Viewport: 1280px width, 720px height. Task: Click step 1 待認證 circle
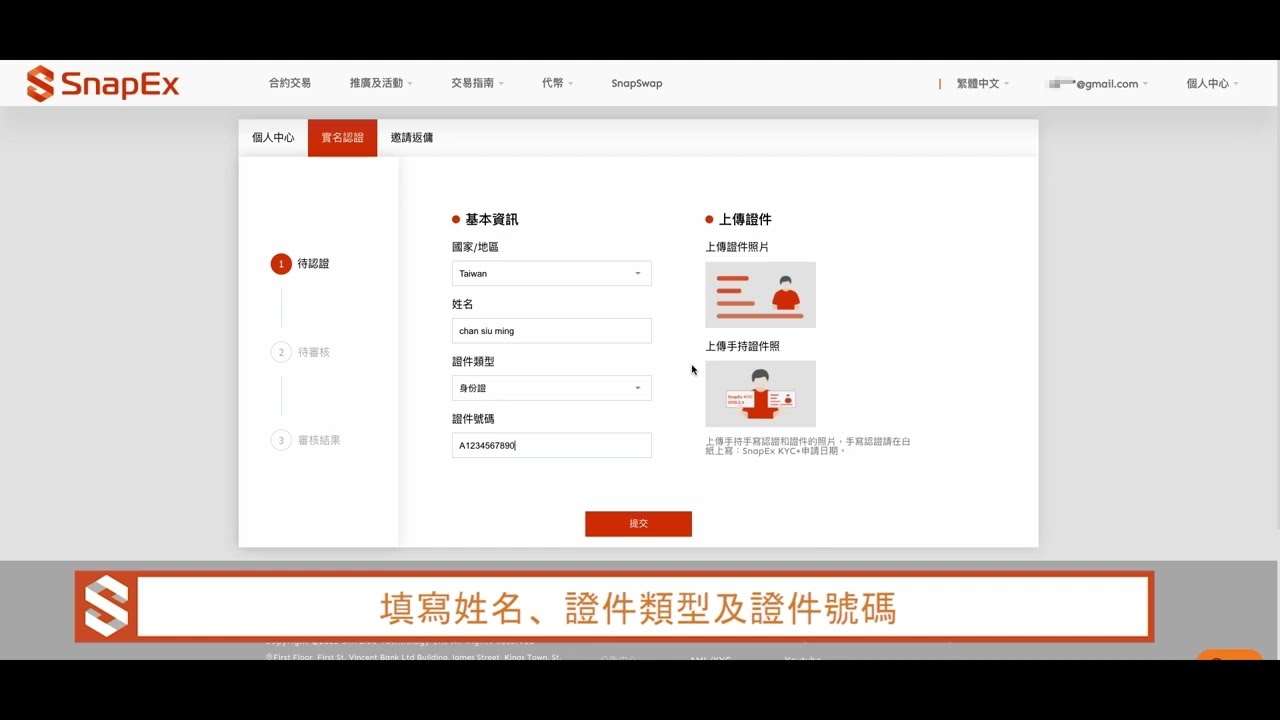coord(281,264)
